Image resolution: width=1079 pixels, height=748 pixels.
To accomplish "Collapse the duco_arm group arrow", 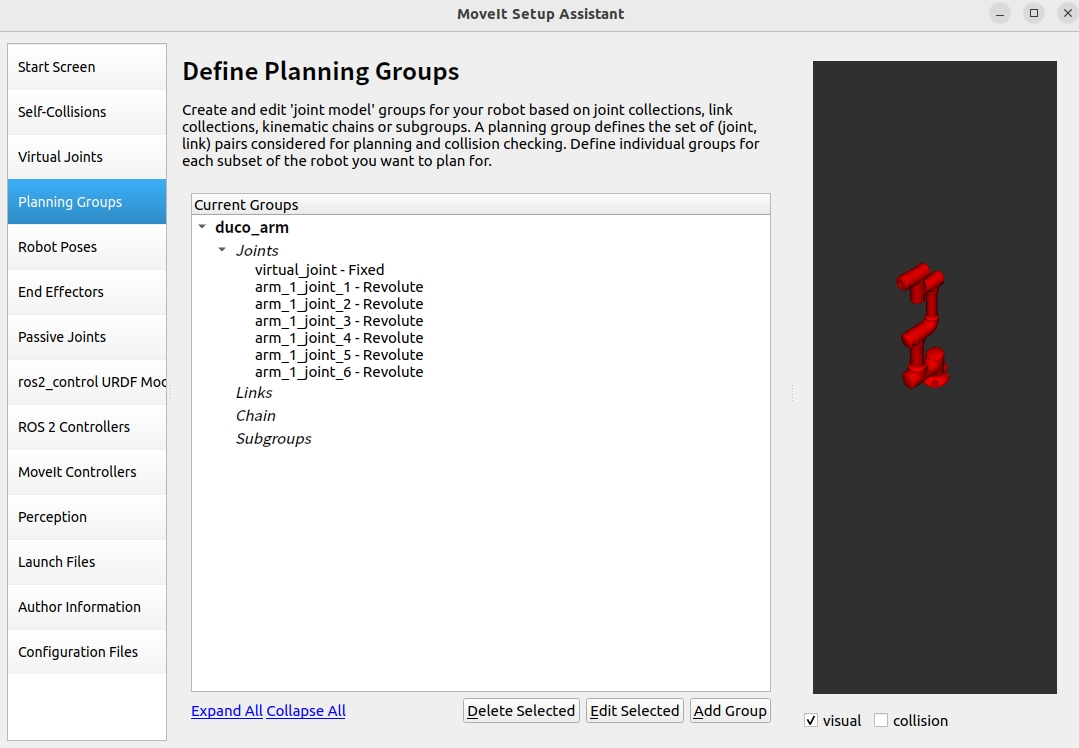I will tap(202, 226).
